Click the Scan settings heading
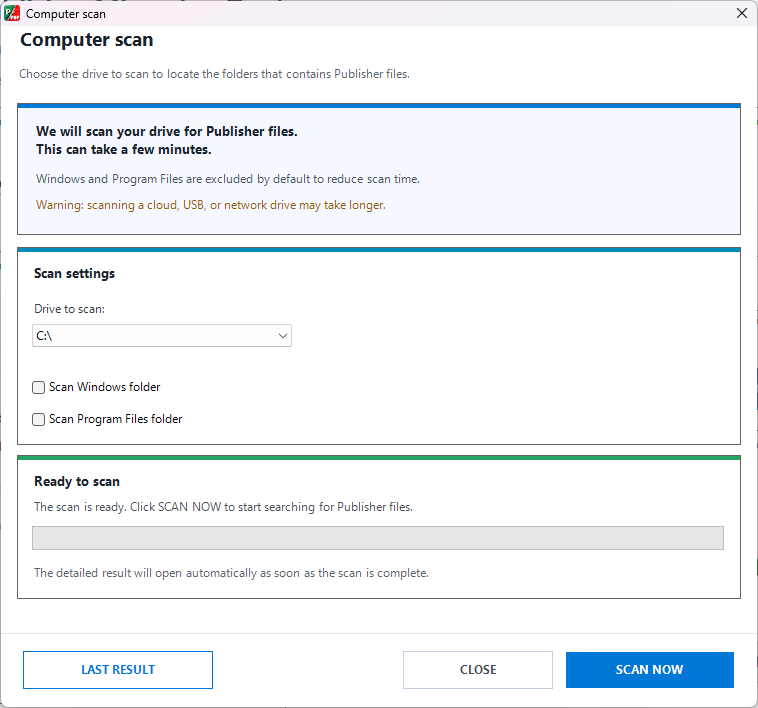758x708 pixels. click(74, 274)
